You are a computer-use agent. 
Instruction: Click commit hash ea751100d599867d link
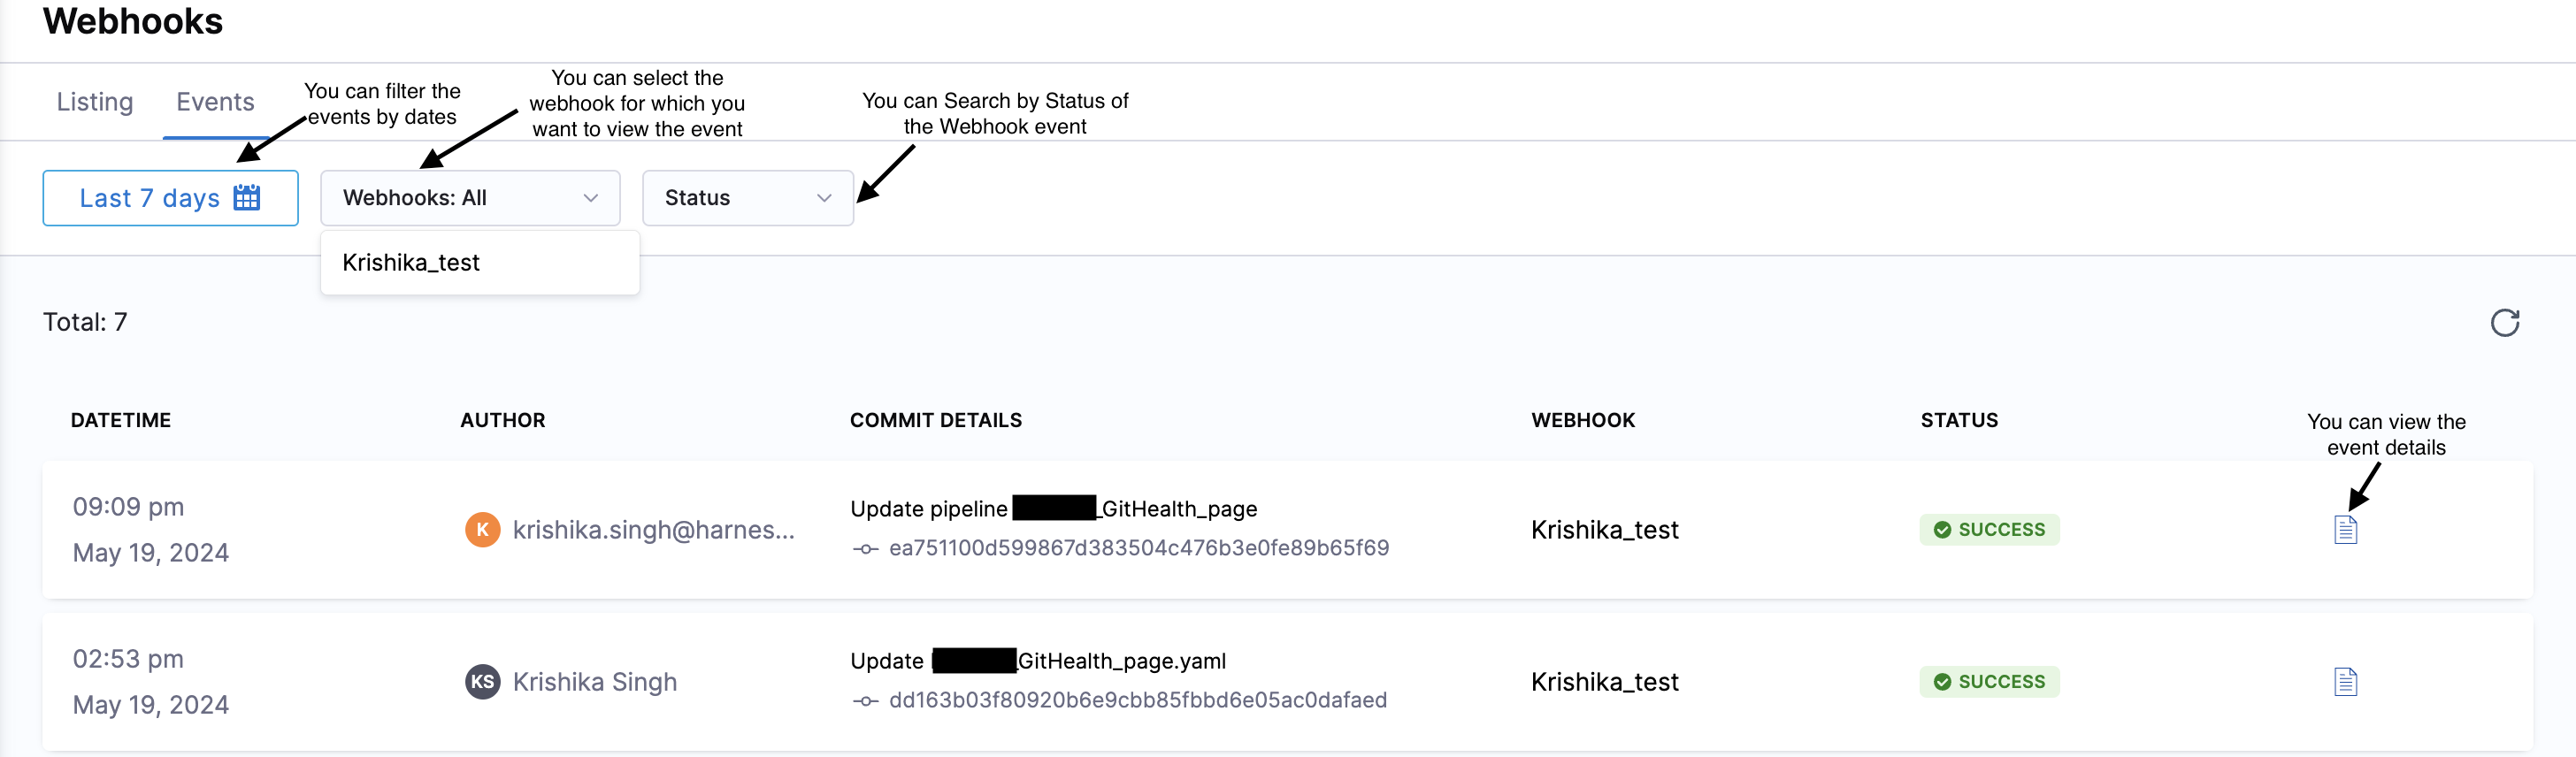coord(1138,548)
